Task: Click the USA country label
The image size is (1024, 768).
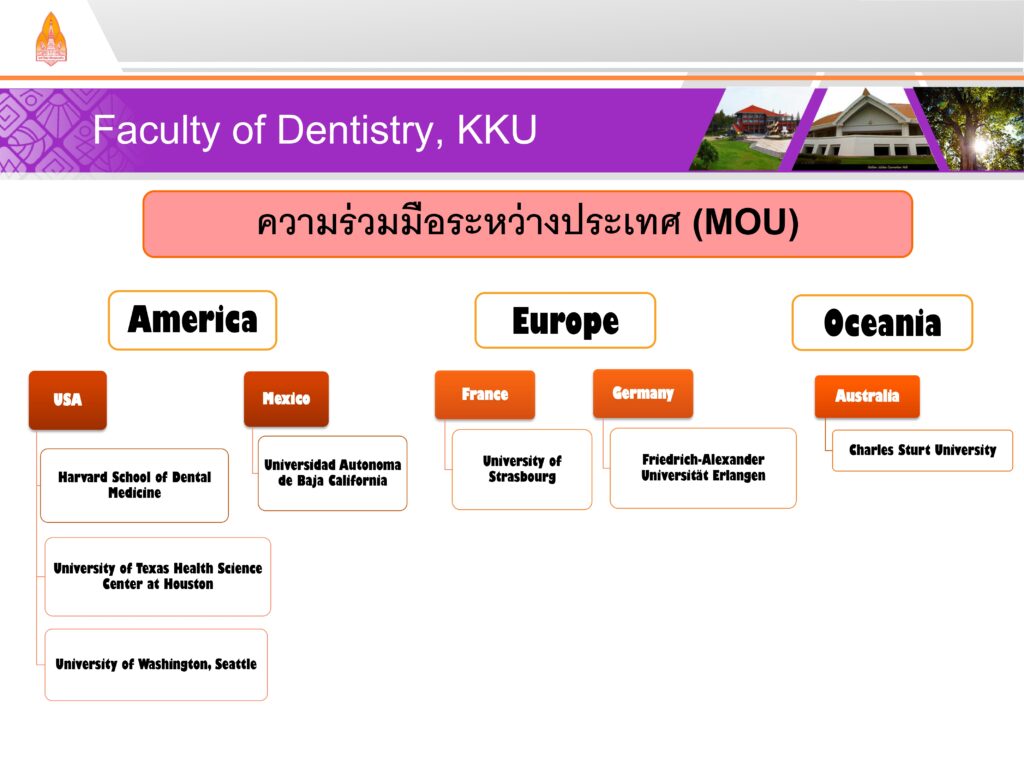Action: pyautogui.click(x=68, y=400)
